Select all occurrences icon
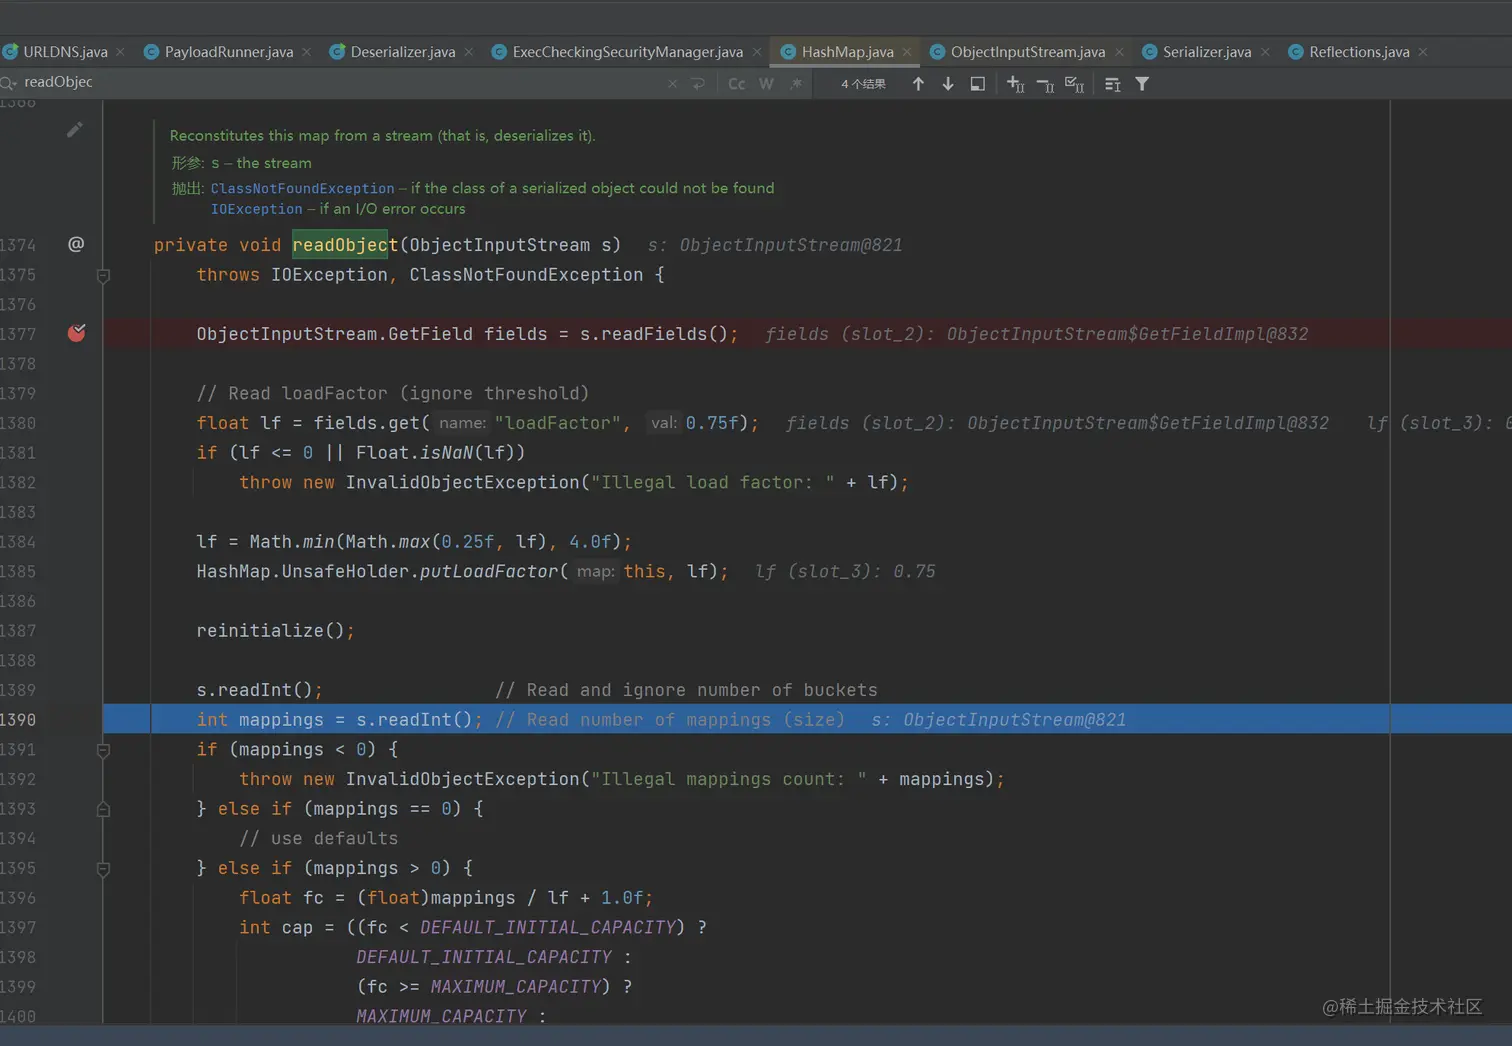Image resolution: width=1512 pixels, height=1046 pixels. 1075,84
